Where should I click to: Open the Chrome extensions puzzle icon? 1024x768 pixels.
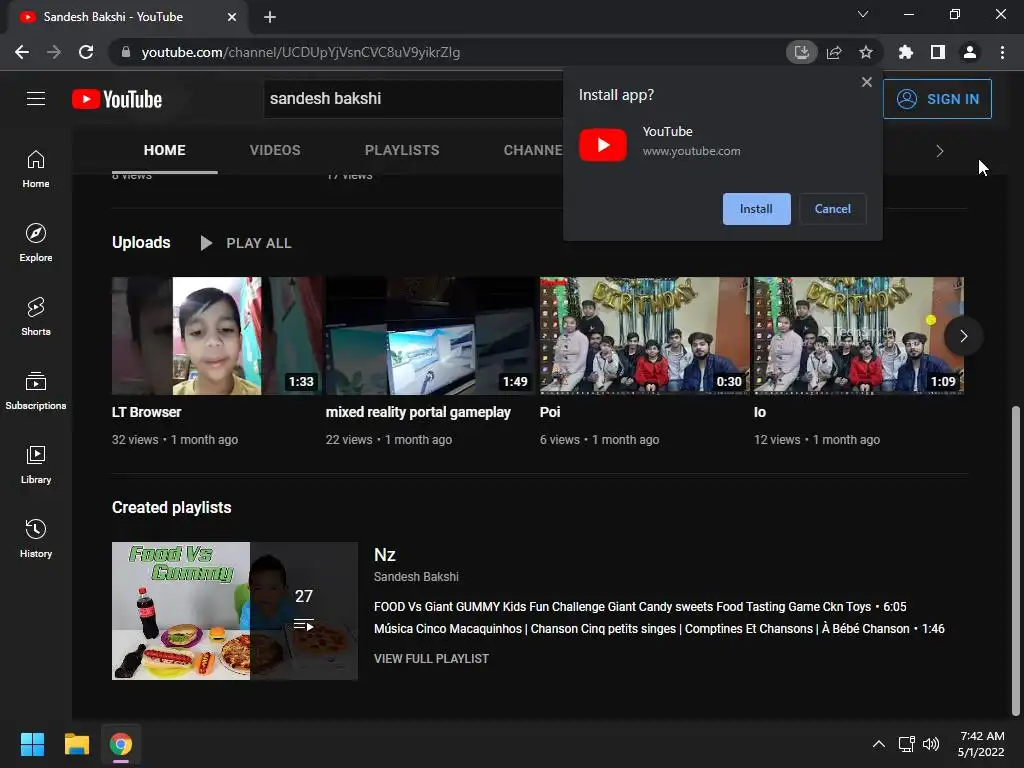coord(905,52)
